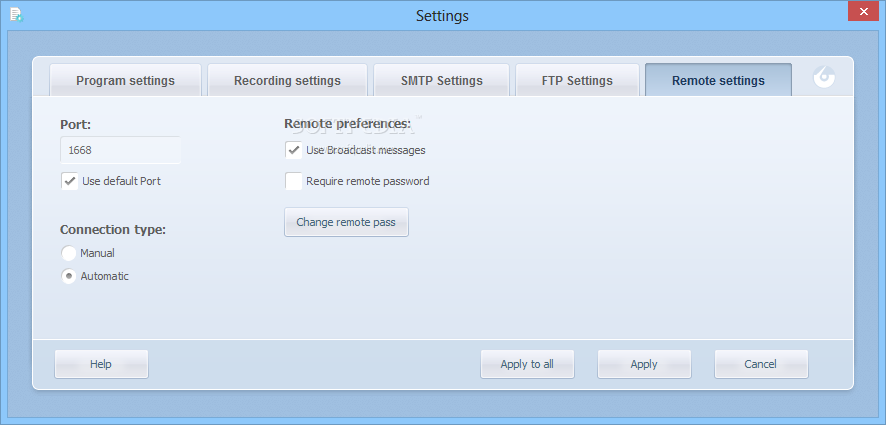Click the app icon in title bar
The image size is (886, 425).
(16, 15)
